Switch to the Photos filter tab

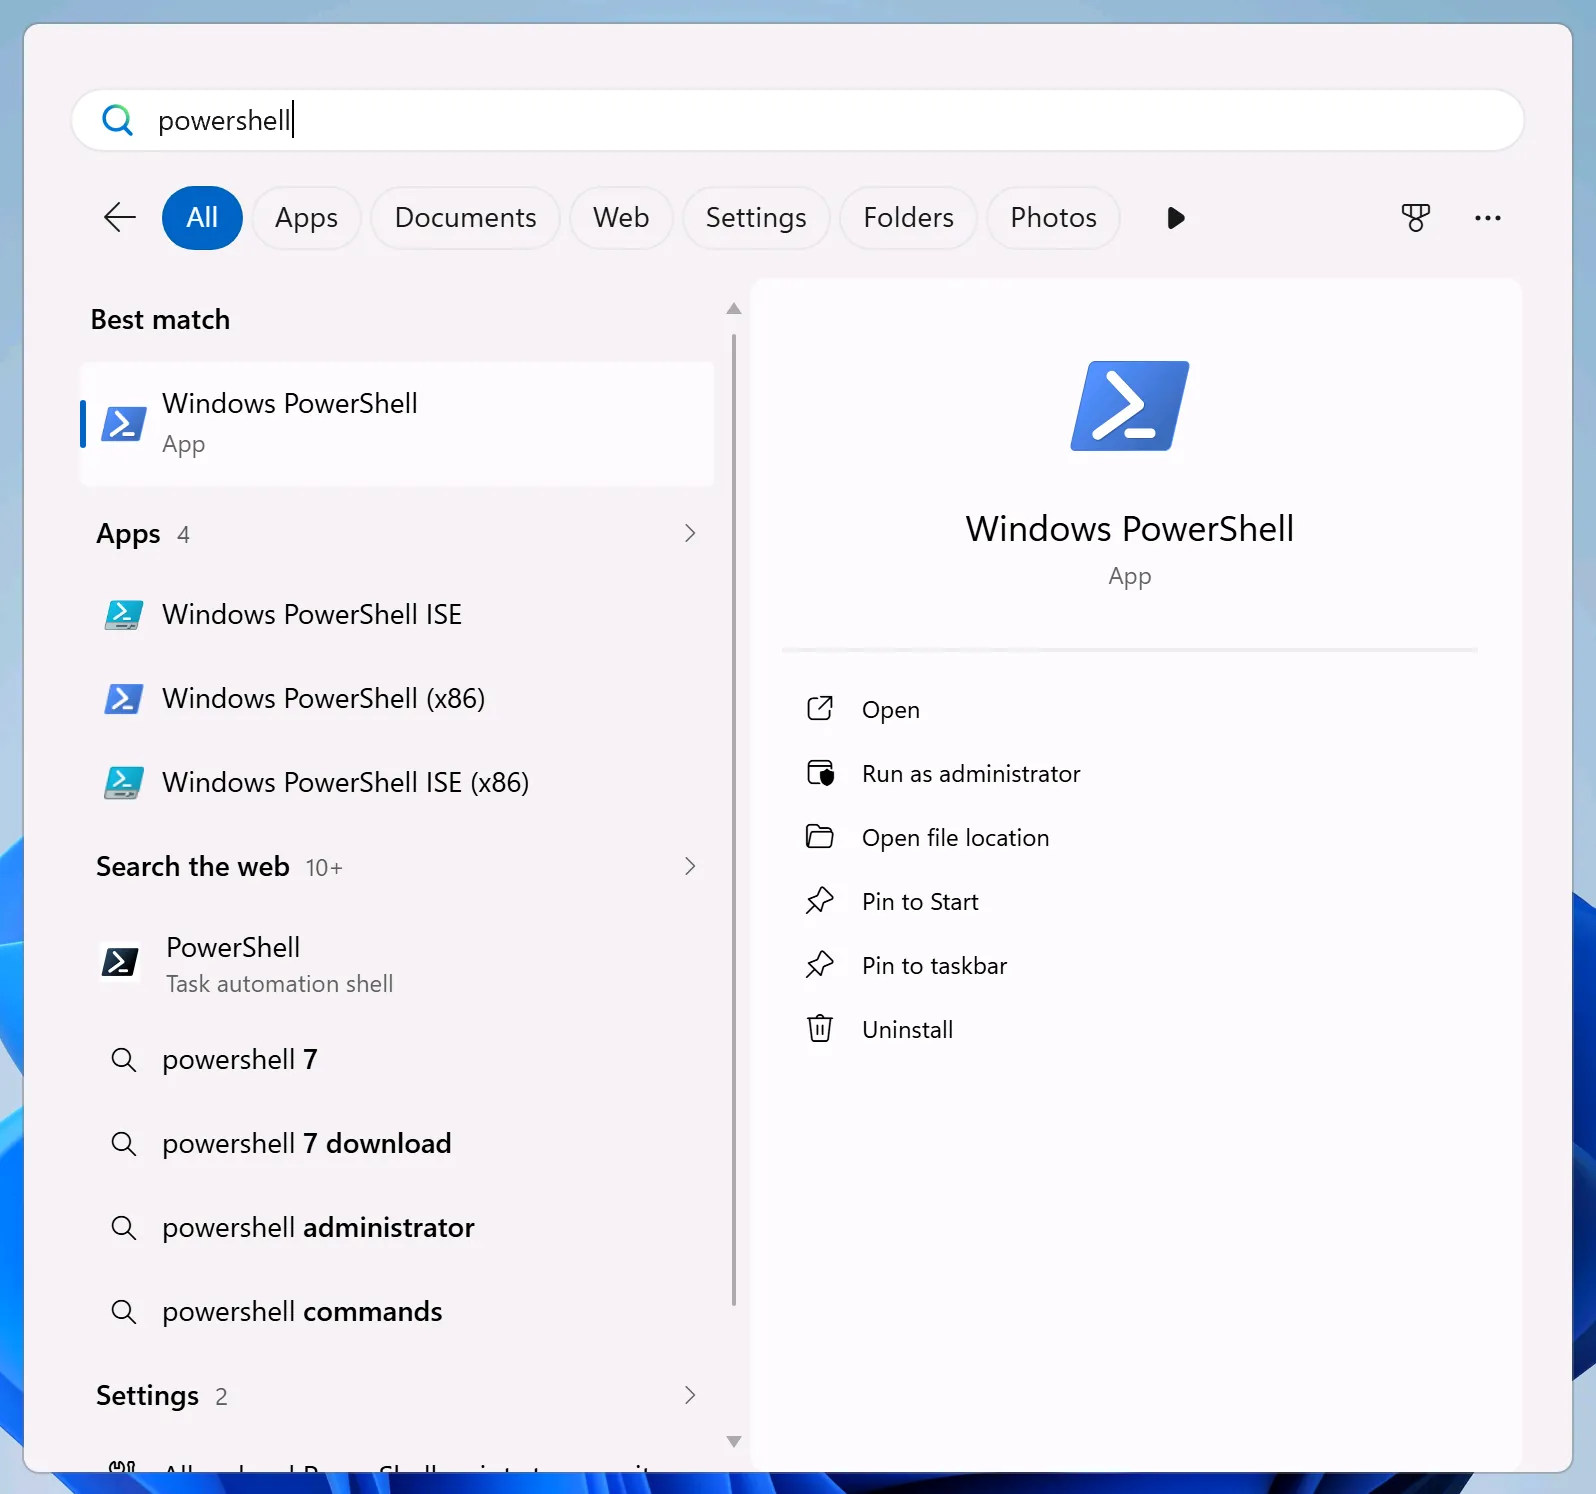[x=1053, y=218]
